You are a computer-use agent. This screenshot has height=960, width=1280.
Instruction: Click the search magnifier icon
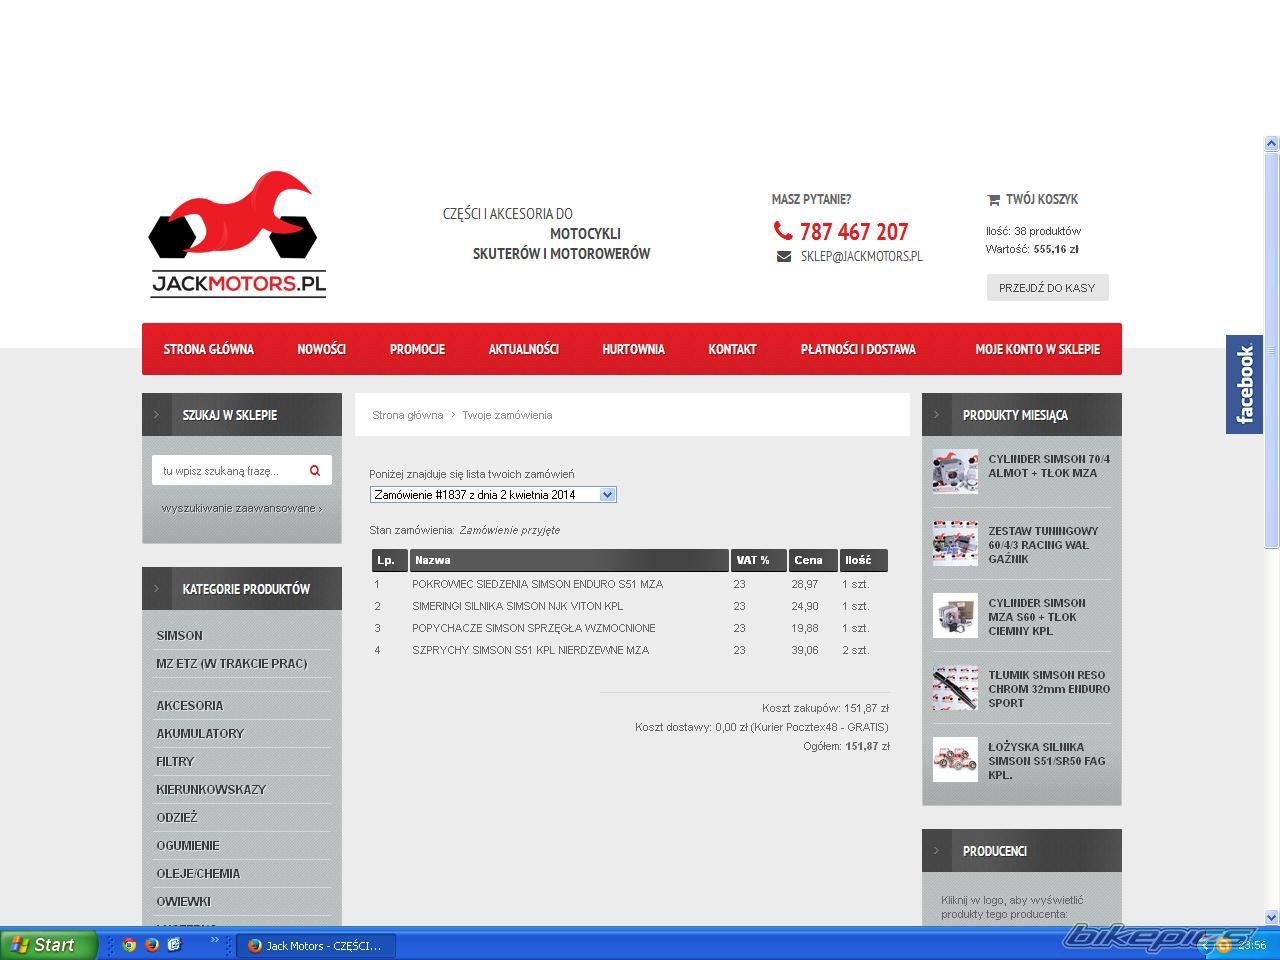315,471
